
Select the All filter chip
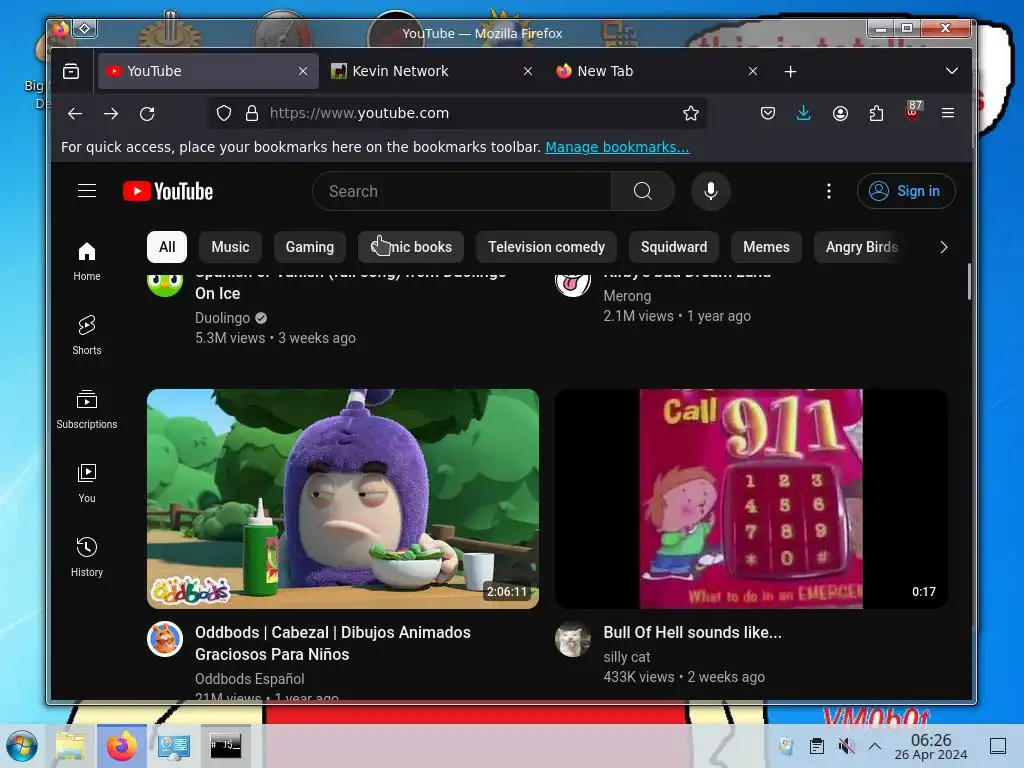tap(167, 247)
